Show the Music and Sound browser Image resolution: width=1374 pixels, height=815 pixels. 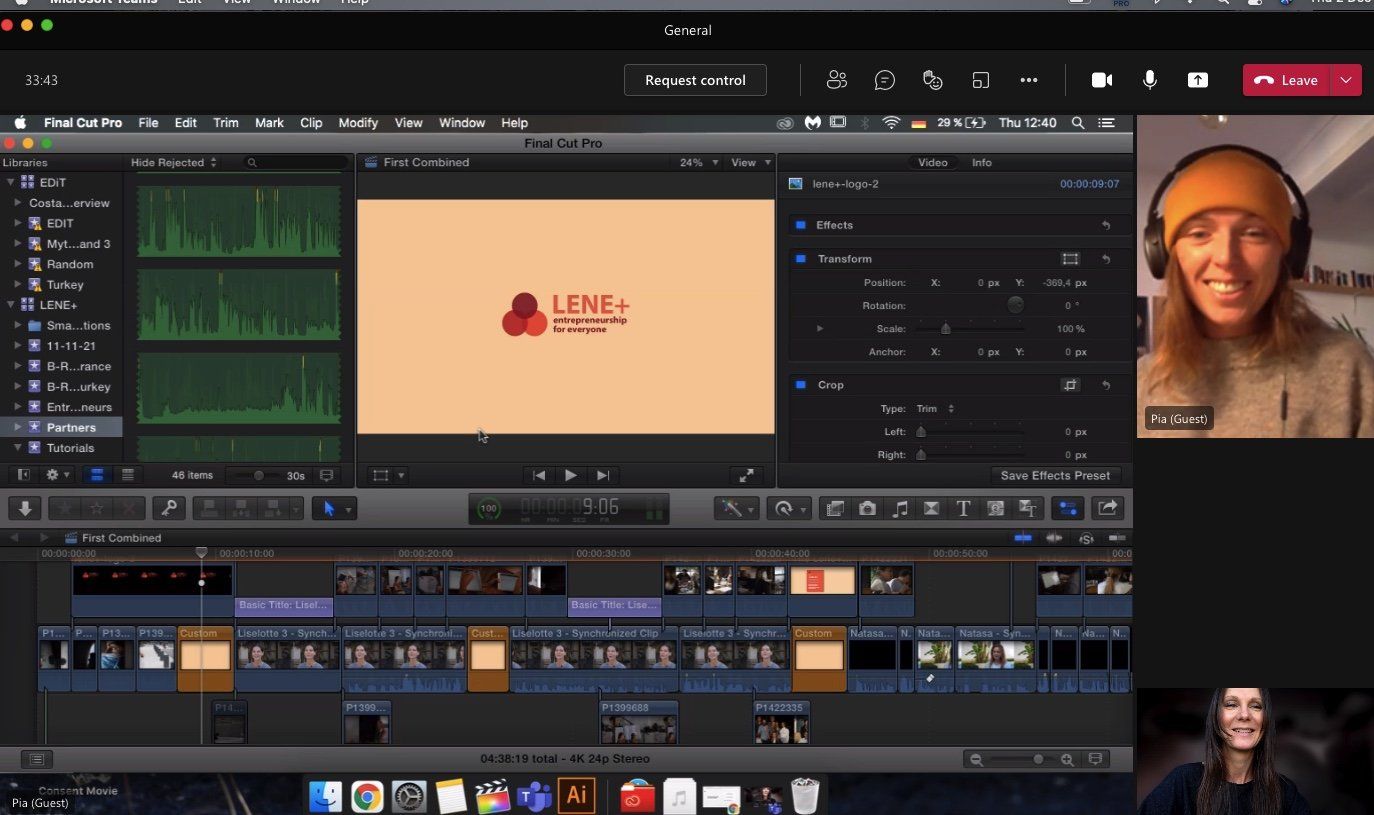pos(899,509)
